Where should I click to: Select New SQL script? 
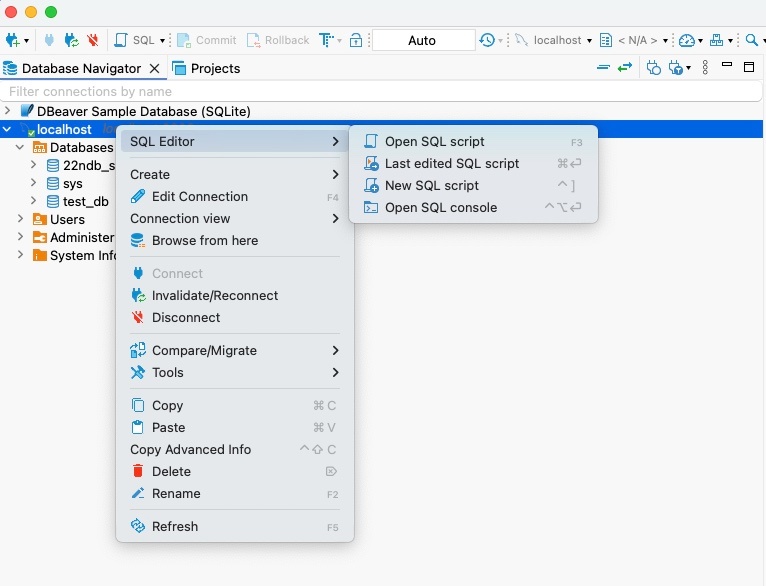click(473, 186)
